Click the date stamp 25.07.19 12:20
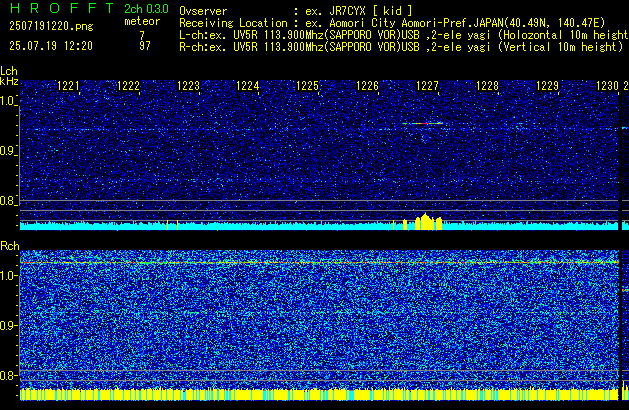Screen dimensions: 629x410 click(x=51, y=46)
